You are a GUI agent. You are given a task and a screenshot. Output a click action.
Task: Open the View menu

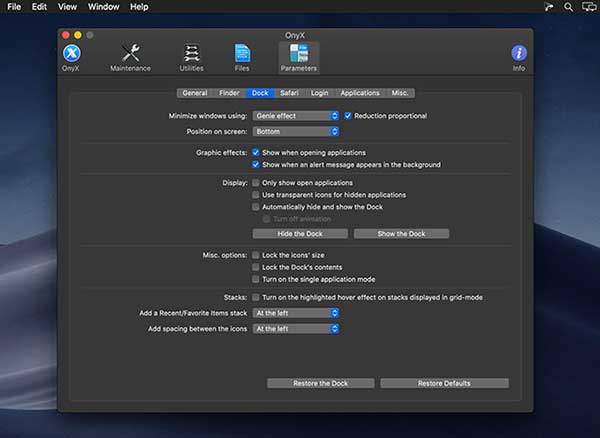[67, 7]
